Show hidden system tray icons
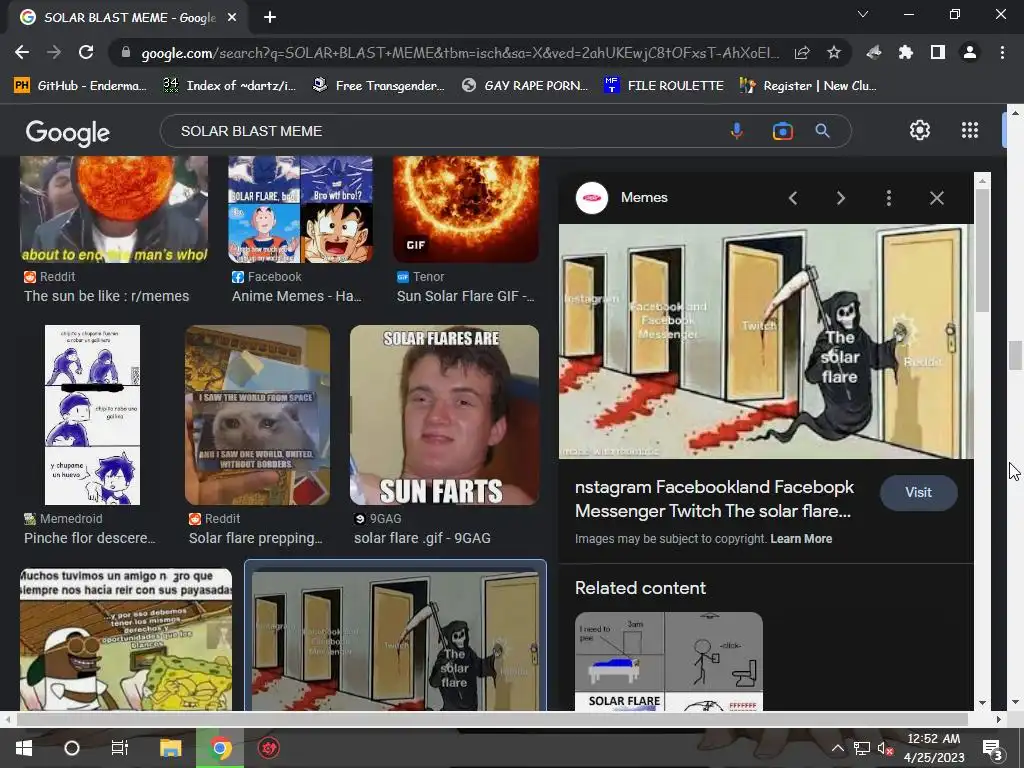Screen dimensions: 1024x768 click(837, 748)
